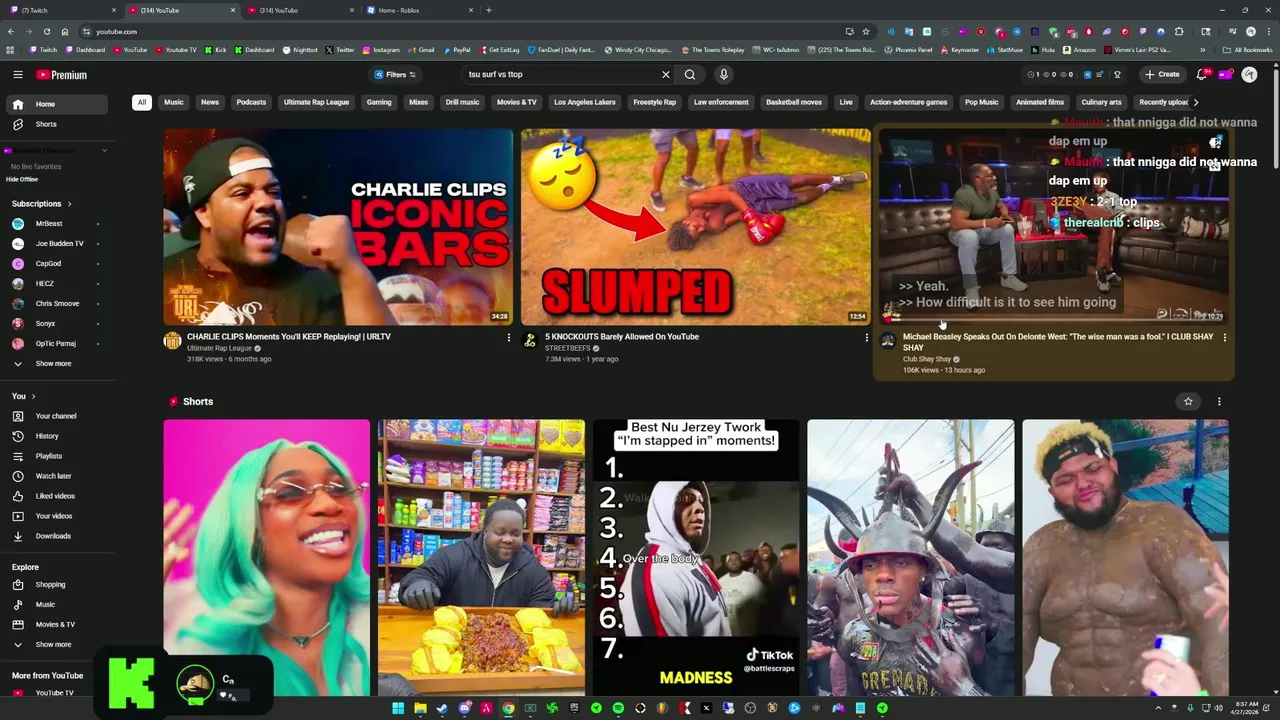Open the Joe Budden TV subscription

(x=57, y=244)
